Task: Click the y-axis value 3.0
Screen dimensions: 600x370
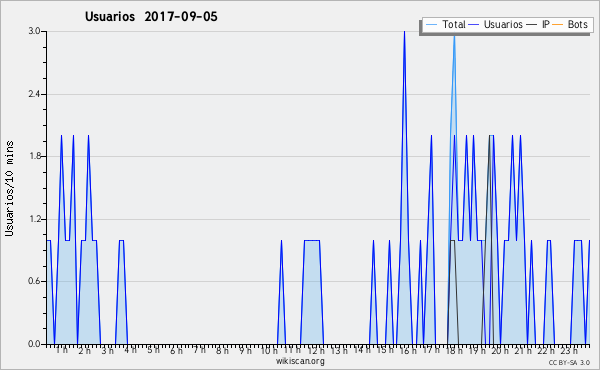Action: (x=34, y=31)
